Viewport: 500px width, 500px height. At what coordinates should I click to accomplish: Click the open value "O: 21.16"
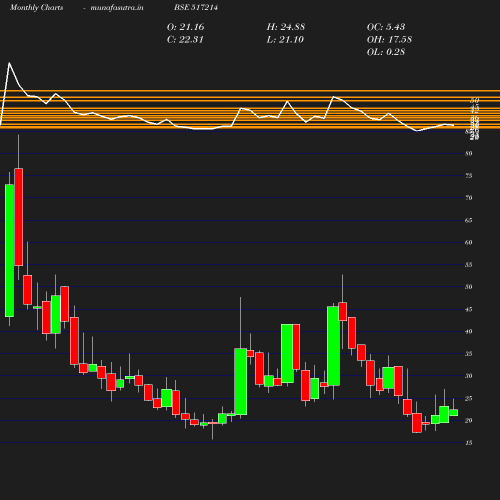(x=185, y=27)
